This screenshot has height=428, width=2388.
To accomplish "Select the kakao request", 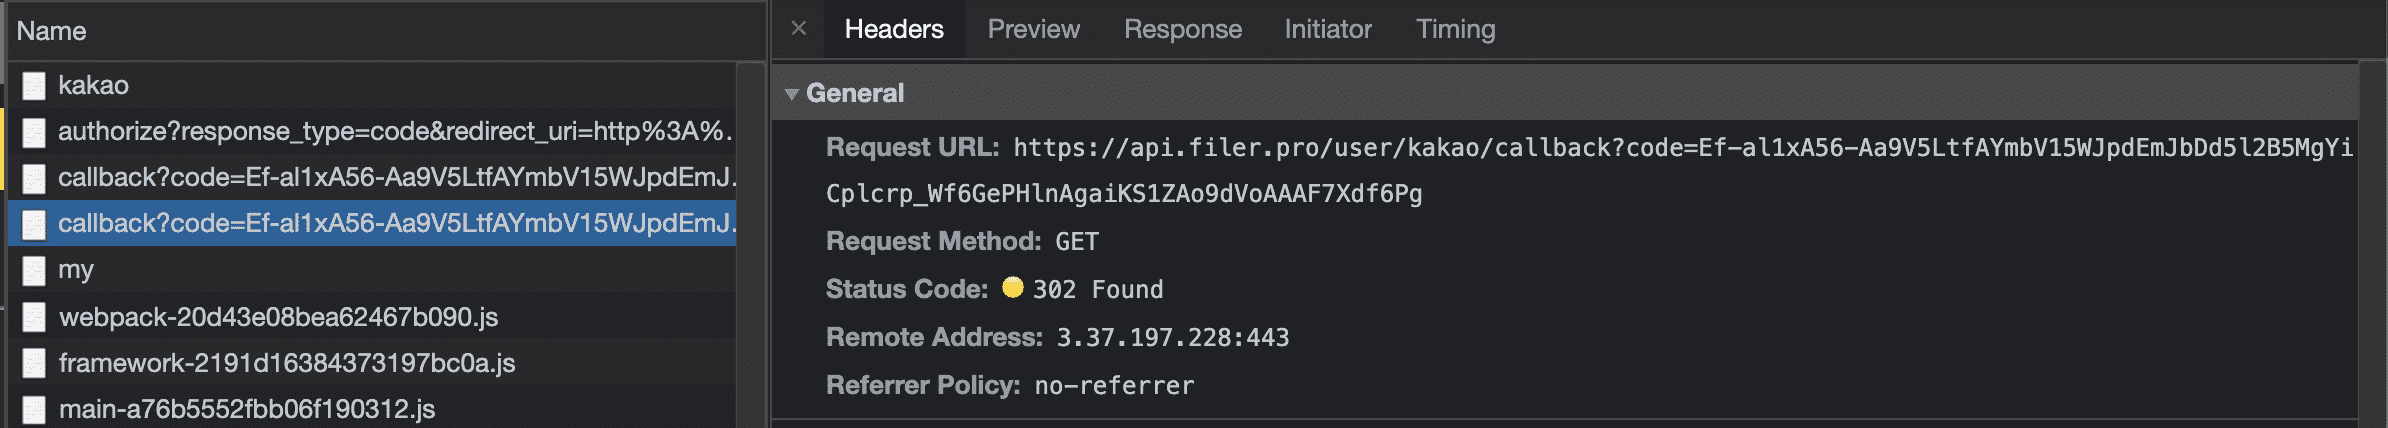I will click(x=93, y=85).
